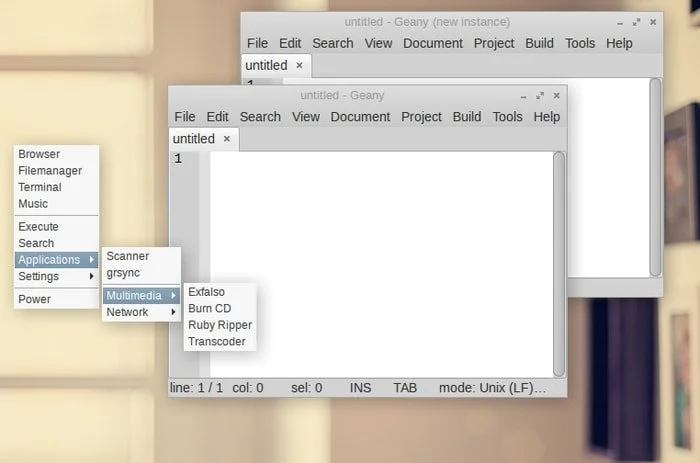Image resolution: width=700 pixels, height=463 pixels.
Task: Click 'col: 0' in status bar
Action: click(x=248, y=388)
